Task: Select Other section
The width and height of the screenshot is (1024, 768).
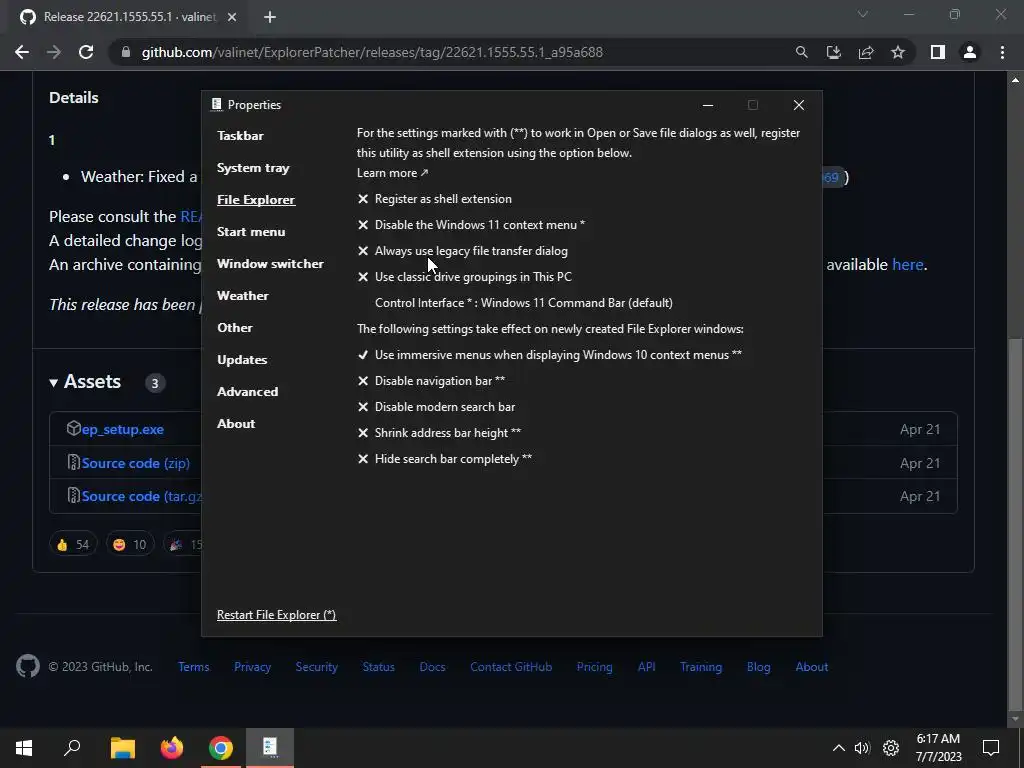Action: pos(235,328)
